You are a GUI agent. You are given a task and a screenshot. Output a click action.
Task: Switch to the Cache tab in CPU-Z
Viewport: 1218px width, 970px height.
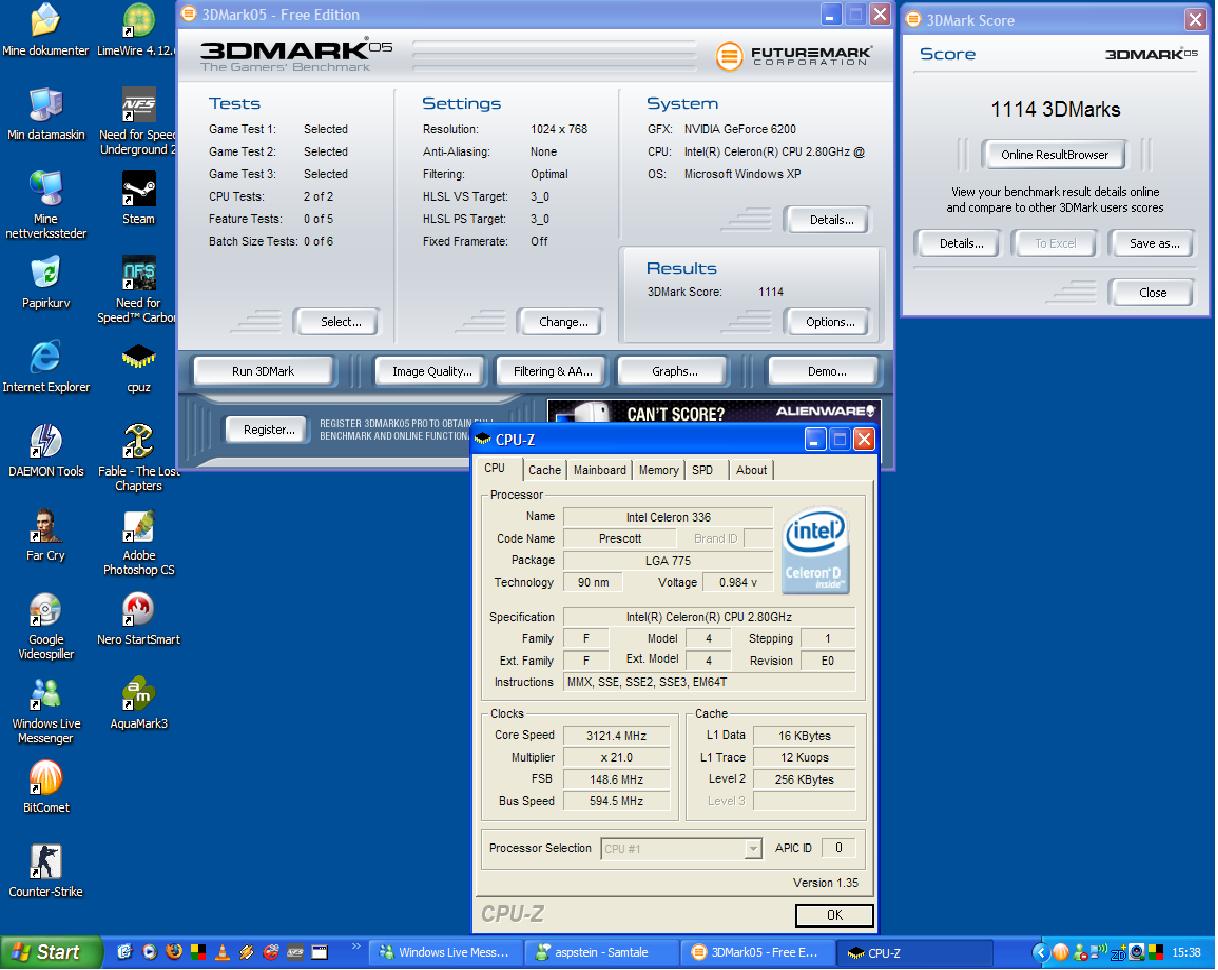(545, 470)
